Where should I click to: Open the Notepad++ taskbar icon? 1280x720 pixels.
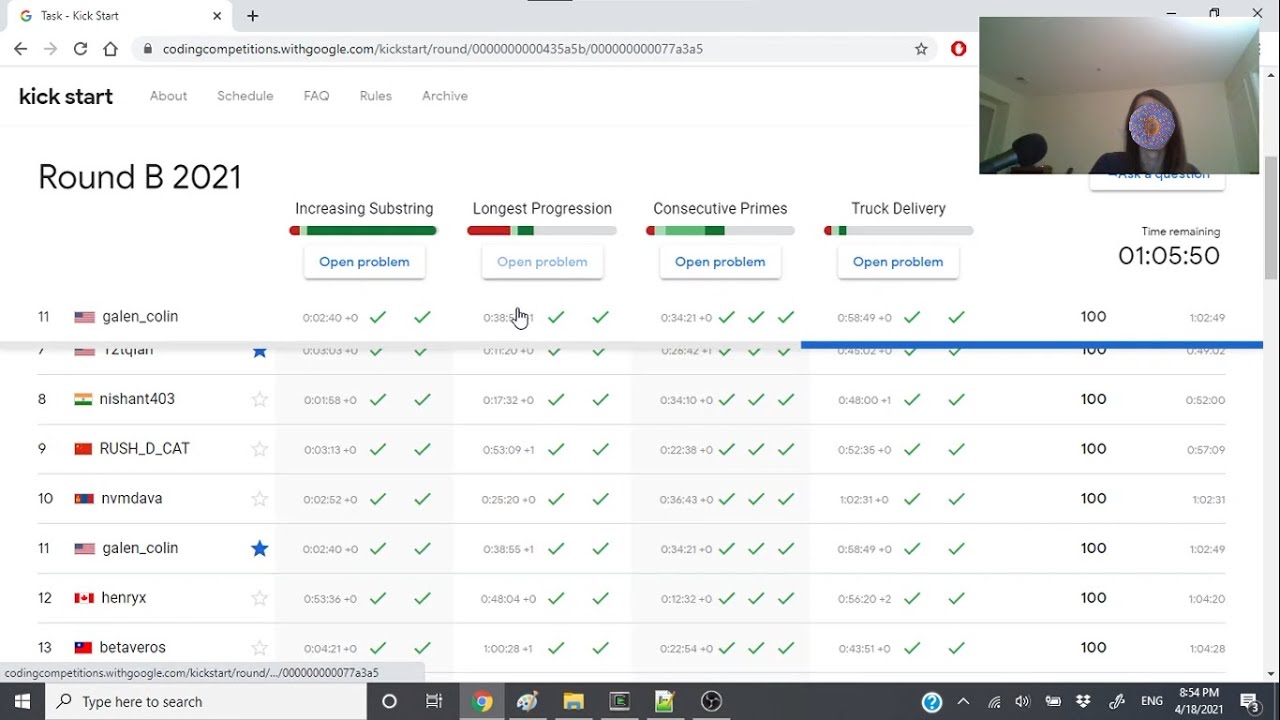click(x=665, y=701)
